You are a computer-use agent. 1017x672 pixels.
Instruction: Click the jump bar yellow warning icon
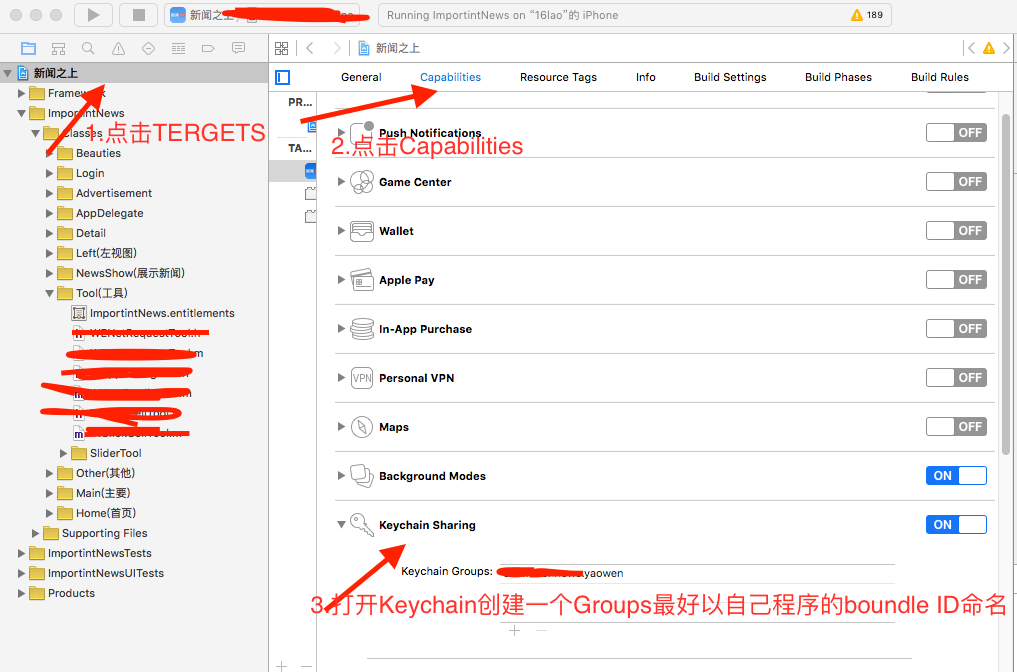(x=988, y=48)
